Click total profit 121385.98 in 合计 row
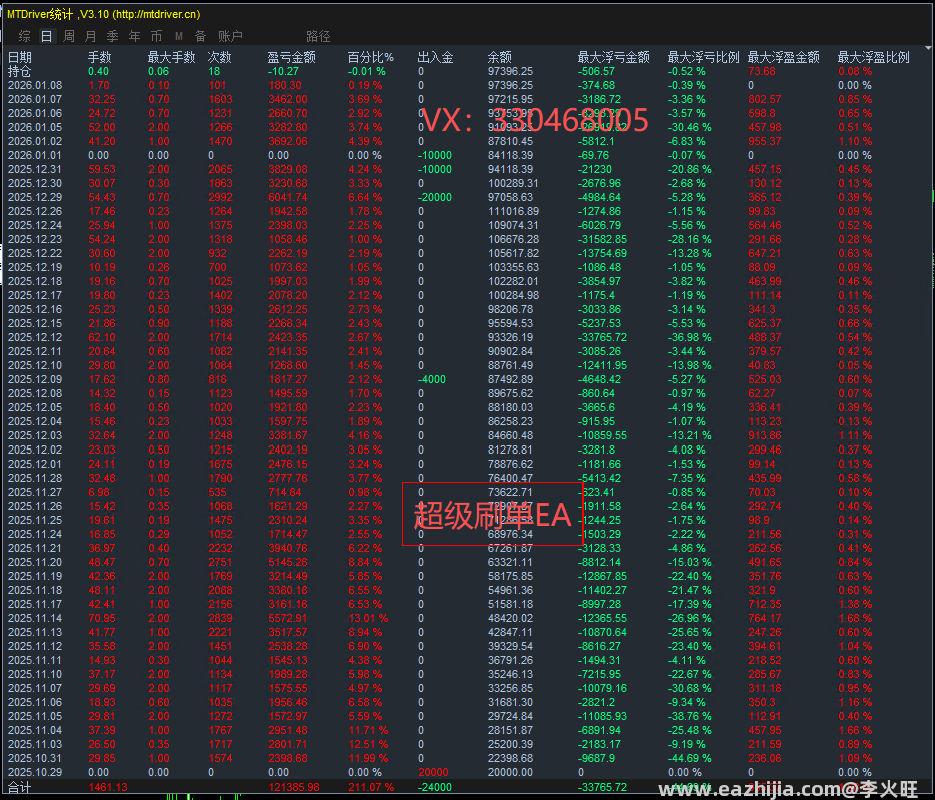The width and height of the screenshot is (935, 800). (x=294, y=787)
